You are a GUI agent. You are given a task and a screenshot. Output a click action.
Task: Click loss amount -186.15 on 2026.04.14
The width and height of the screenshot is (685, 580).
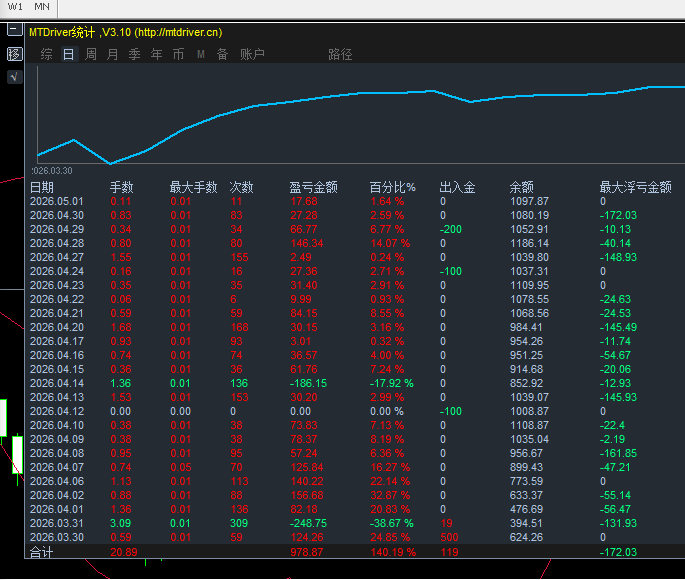(308, 383)
